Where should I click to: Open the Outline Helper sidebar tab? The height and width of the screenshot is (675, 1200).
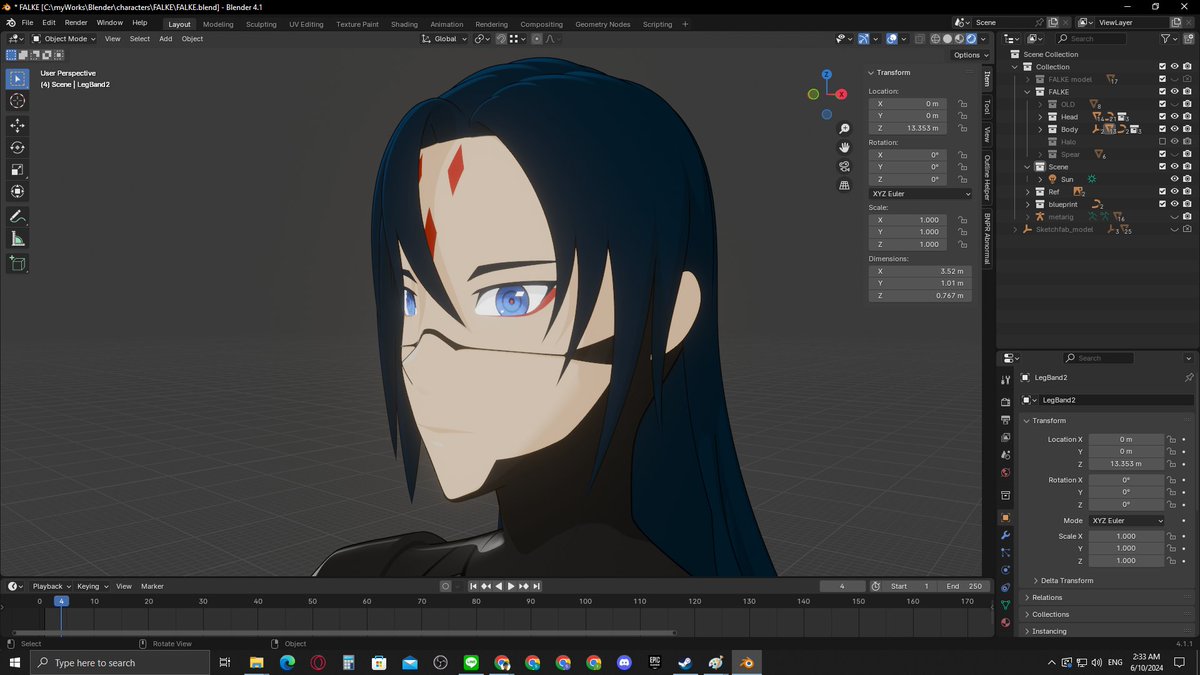click(987, 178)
